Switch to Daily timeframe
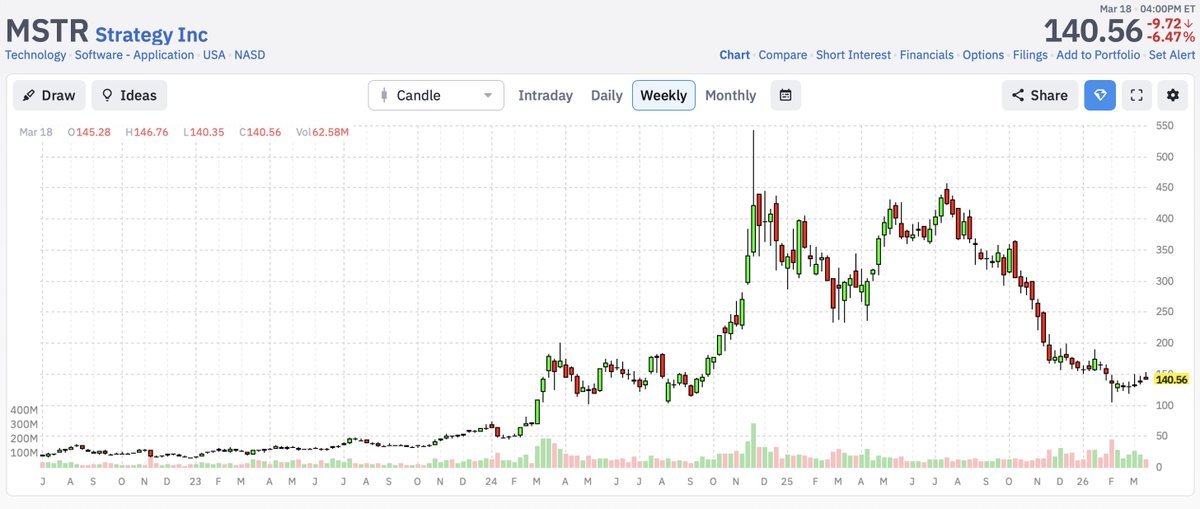The image size is (1200, 509). coord(606,96)
